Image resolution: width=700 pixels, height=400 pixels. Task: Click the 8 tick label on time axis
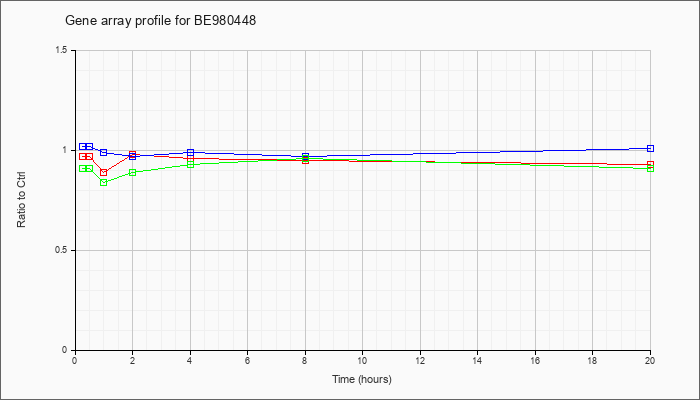305,360
